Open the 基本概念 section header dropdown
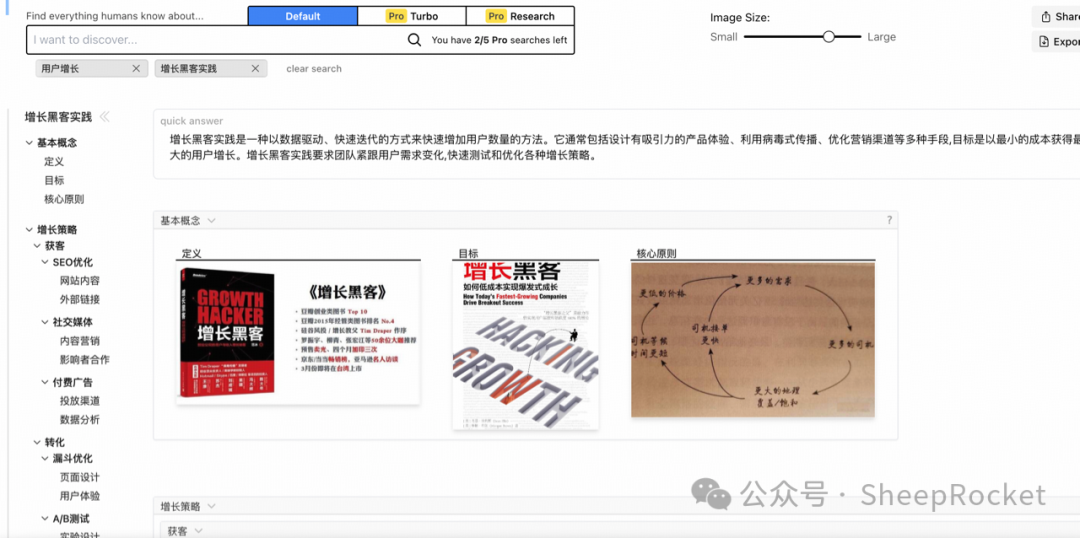The width and height of the screenshot is (1080, 538). pyautogui.click(x=211, y=220)
